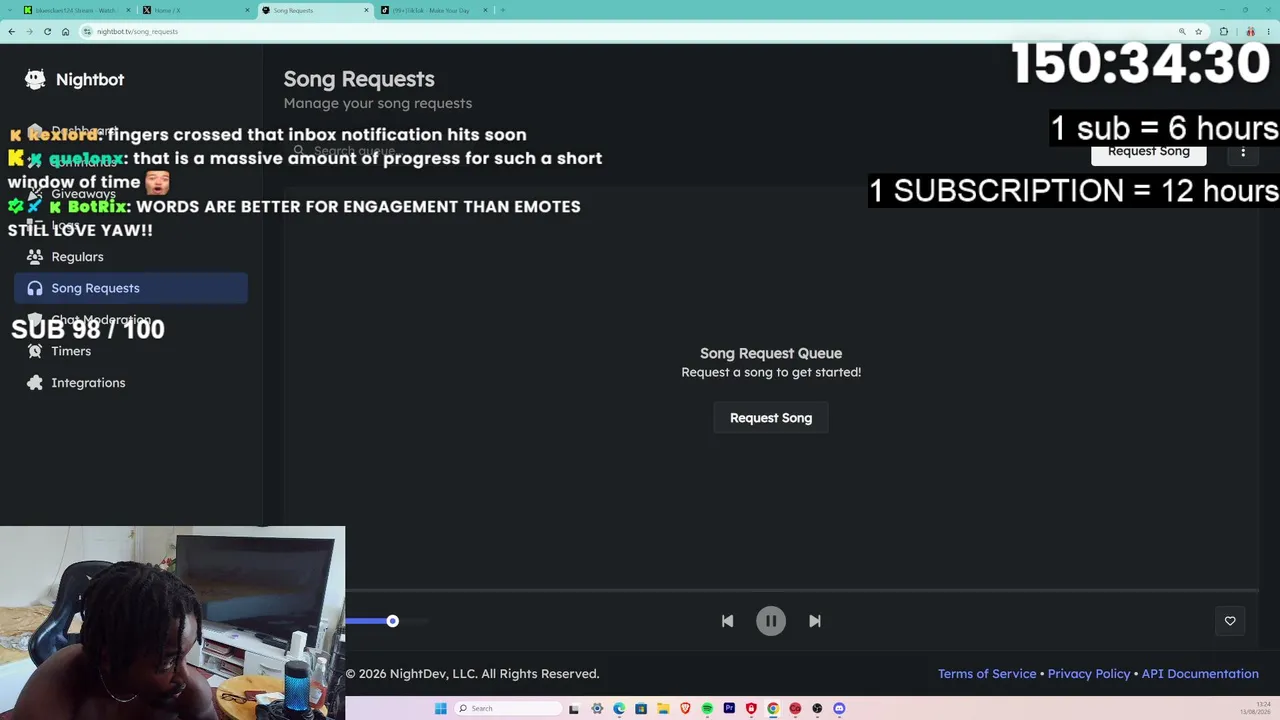
Task: Open the browser extensions puzzle icon
Action: (1223, 31)
